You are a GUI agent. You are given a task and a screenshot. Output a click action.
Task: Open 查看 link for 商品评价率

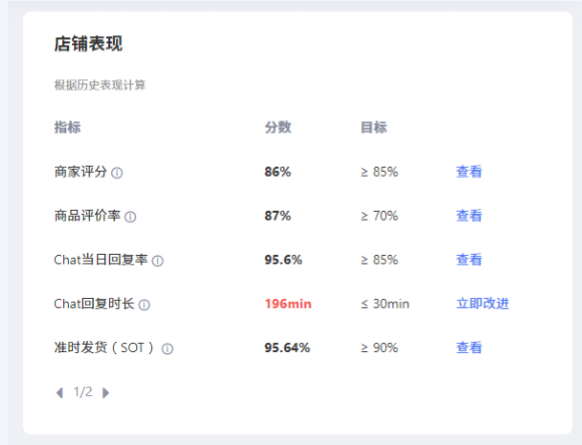469,216
